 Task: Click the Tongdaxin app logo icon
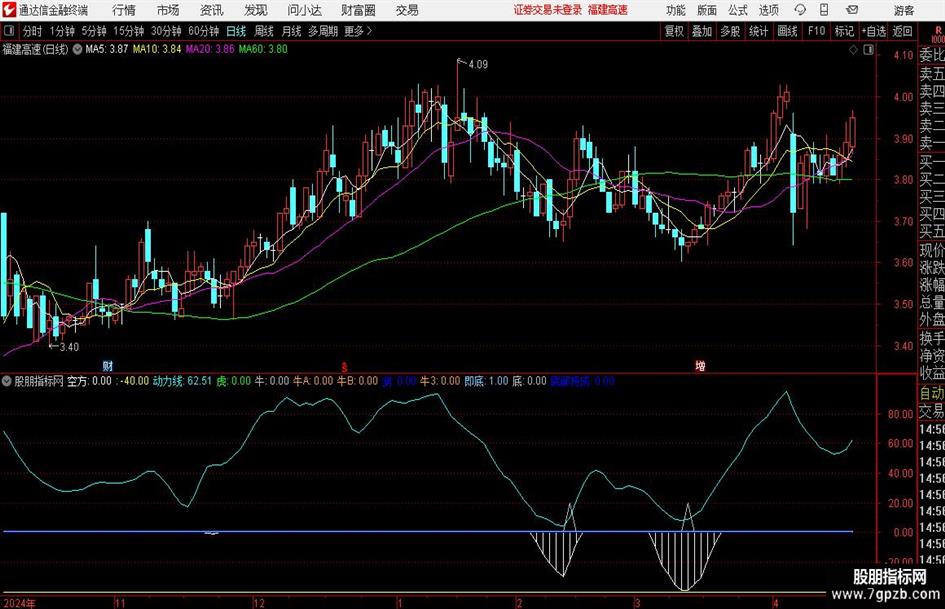click(8, 10)
